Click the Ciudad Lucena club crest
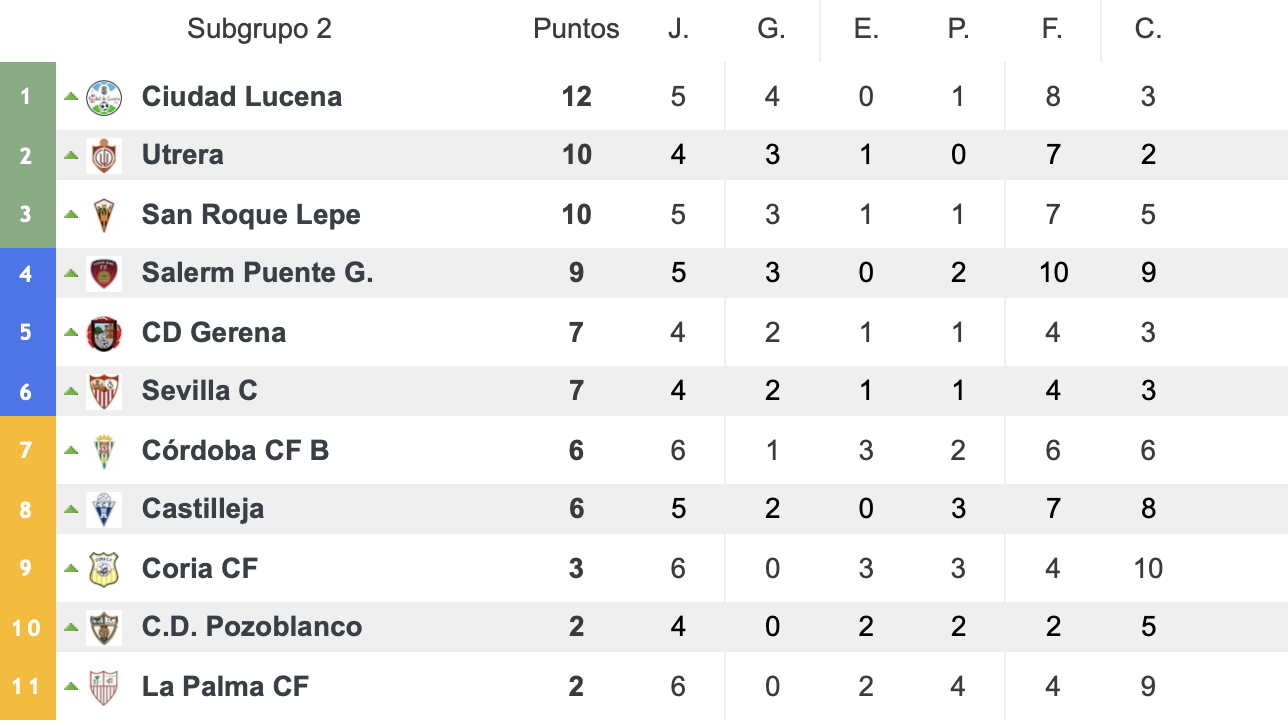The height and width of the screenshot is (724, 1288). point(104,97)
